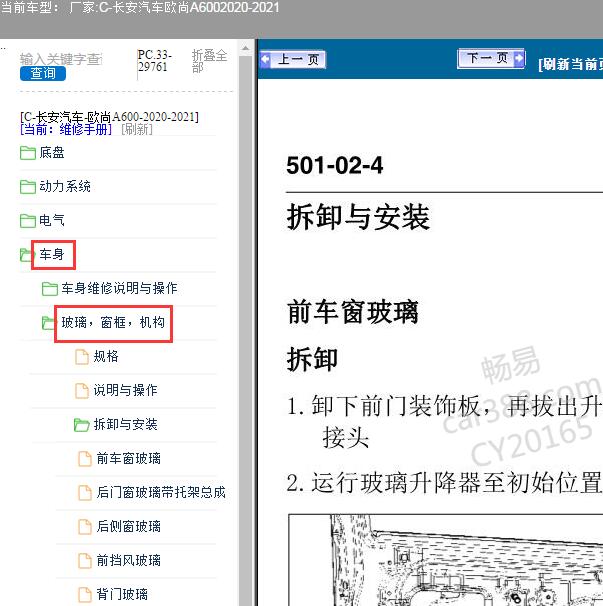Select the 底盘 tree label
This screenshot has height=606, width=603.
52,153
